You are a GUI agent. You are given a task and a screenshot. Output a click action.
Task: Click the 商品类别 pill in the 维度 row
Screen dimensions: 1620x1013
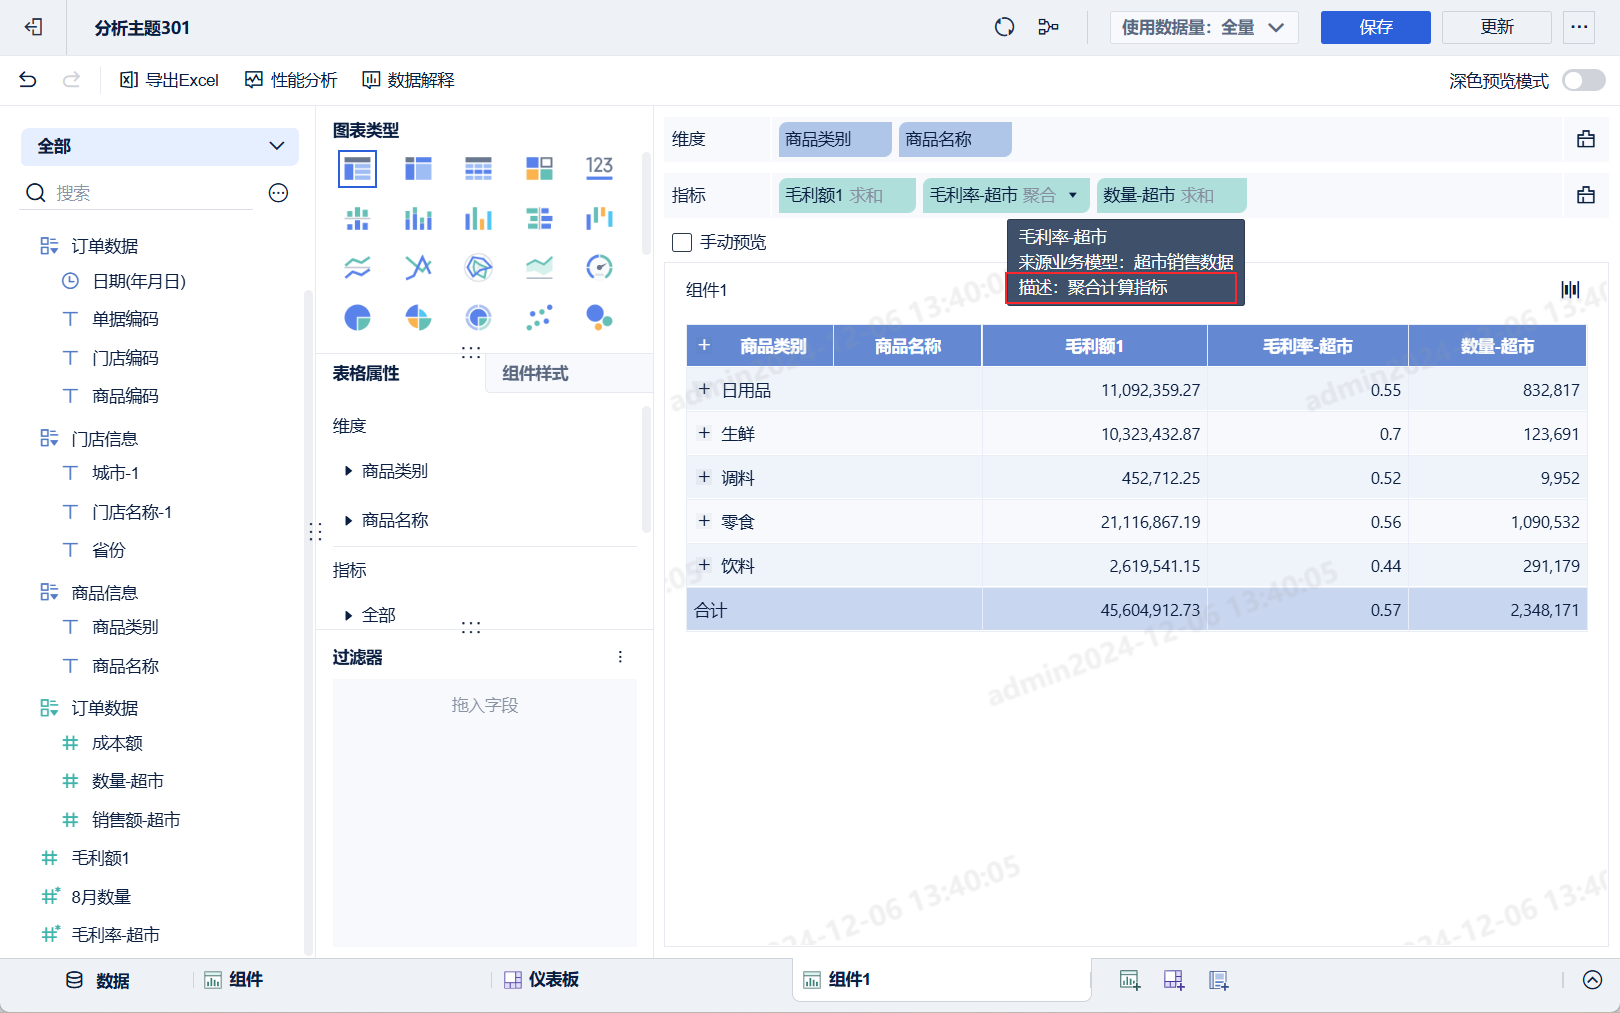pyautogui.click(x=835, y=139)
